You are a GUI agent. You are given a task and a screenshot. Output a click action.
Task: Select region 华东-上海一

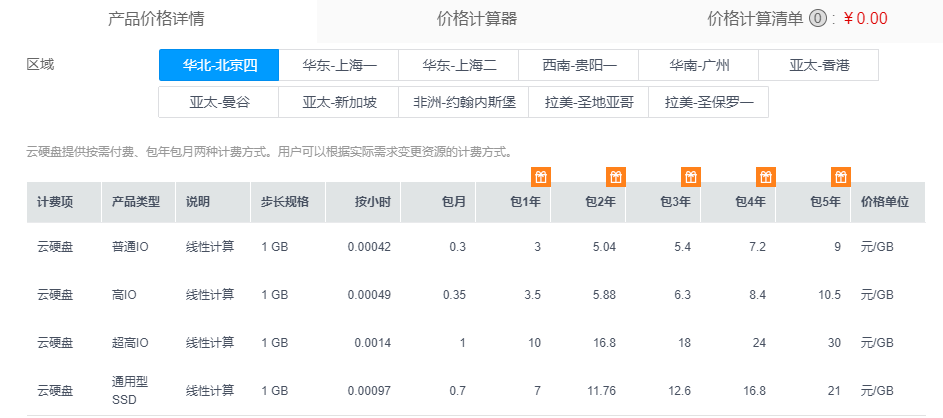coord(339,65)
